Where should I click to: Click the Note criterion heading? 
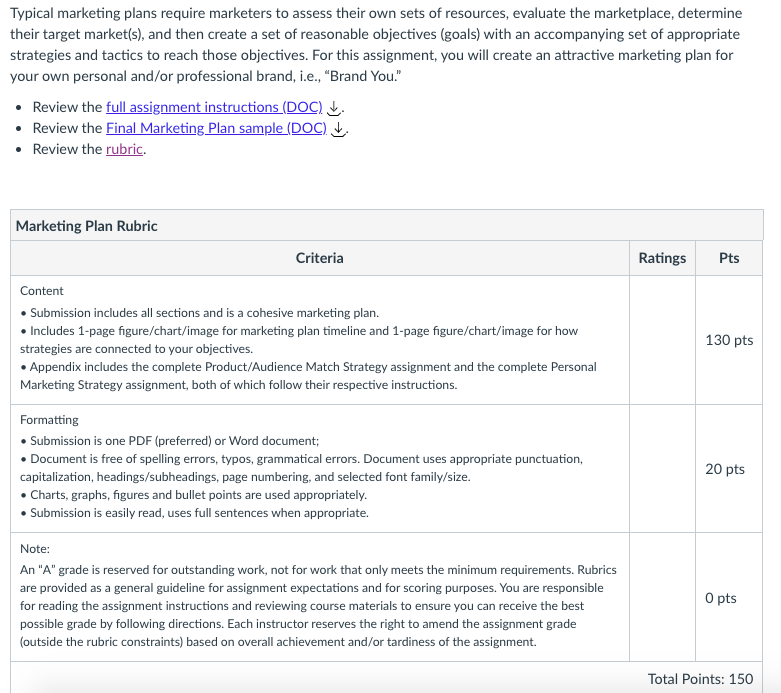pos(35,549)
